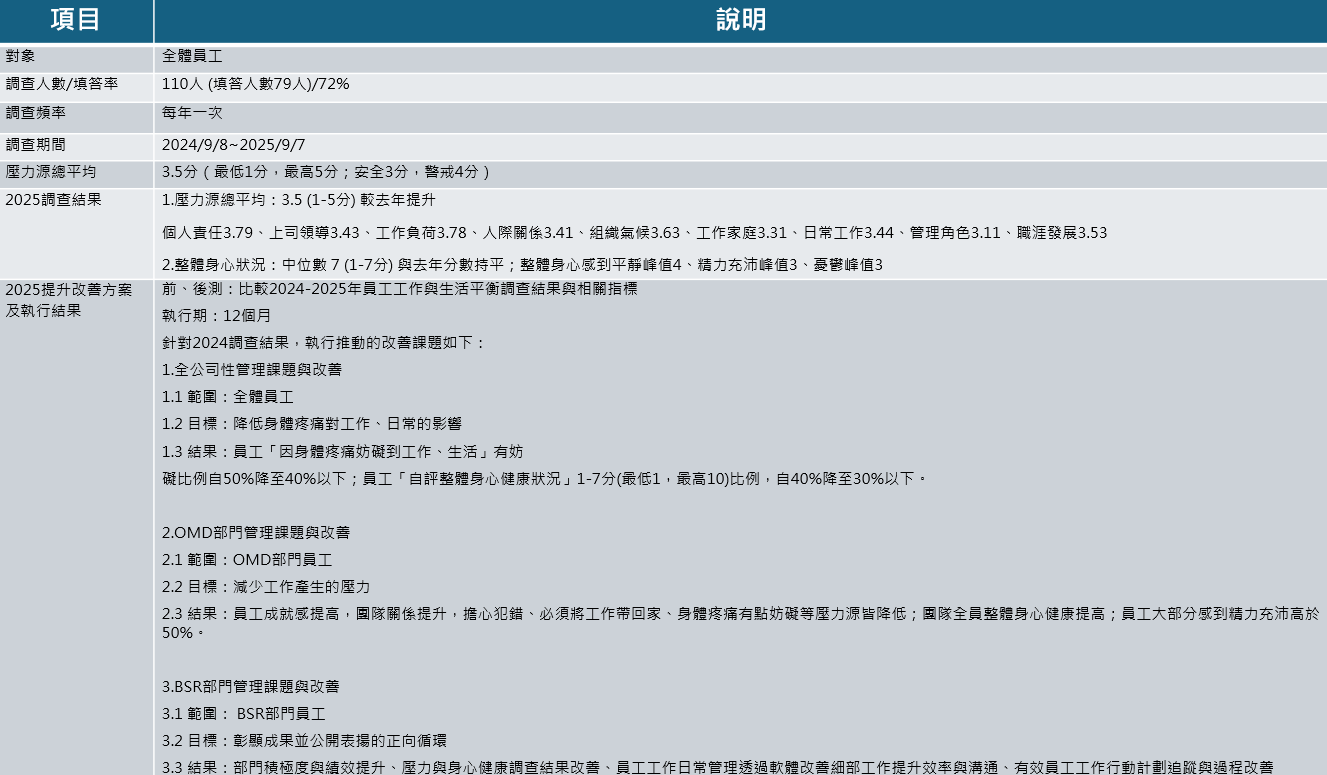Select the 2025提升改善方案 及執行結果 label
This screenshot has width=1327, height=775.
click(68, 300)
